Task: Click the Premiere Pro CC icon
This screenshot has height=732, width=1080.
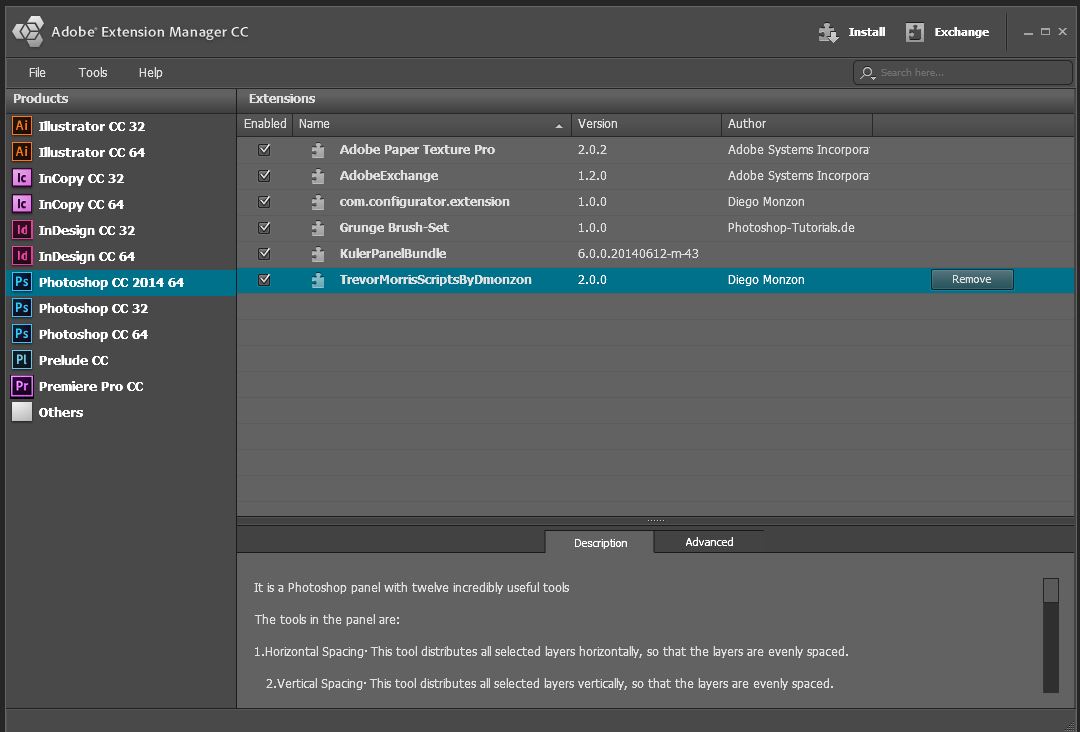Action: (21, 386)
